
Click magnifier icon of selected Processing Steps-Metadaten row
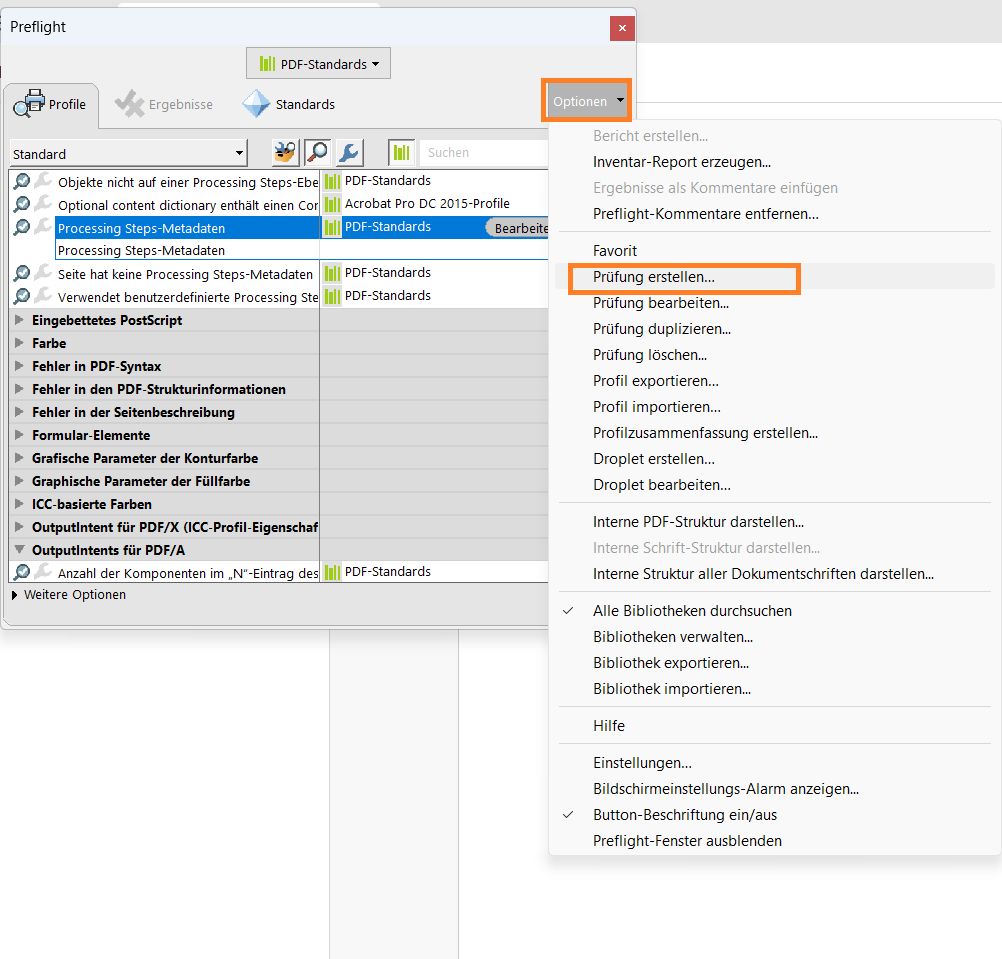[22, 227]
